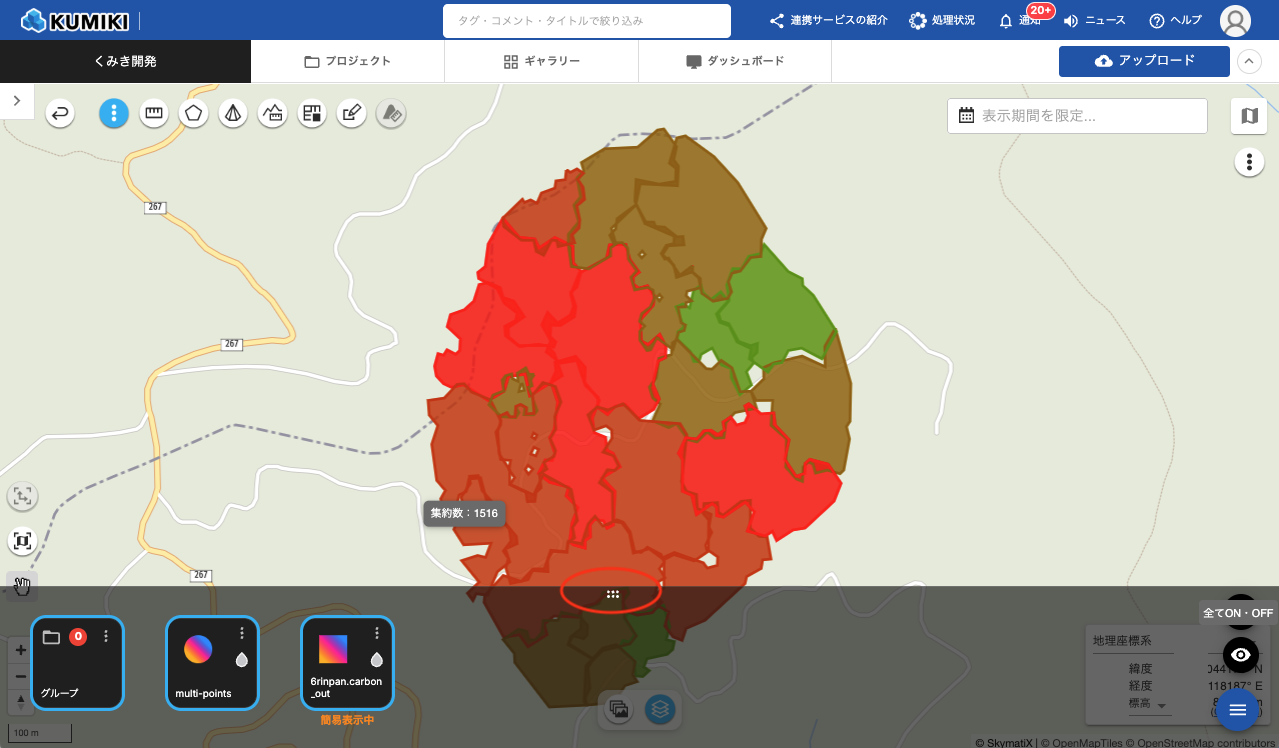Select the polygon area tool
The height and width of the screenshot is (748, 1279).
(x=193, y=114)
